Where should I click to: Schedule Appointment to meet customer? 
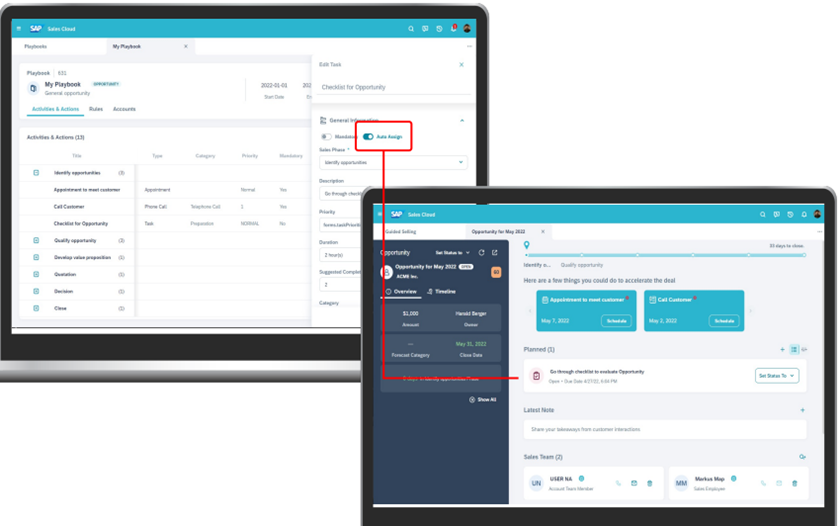(x=616, y=321)
